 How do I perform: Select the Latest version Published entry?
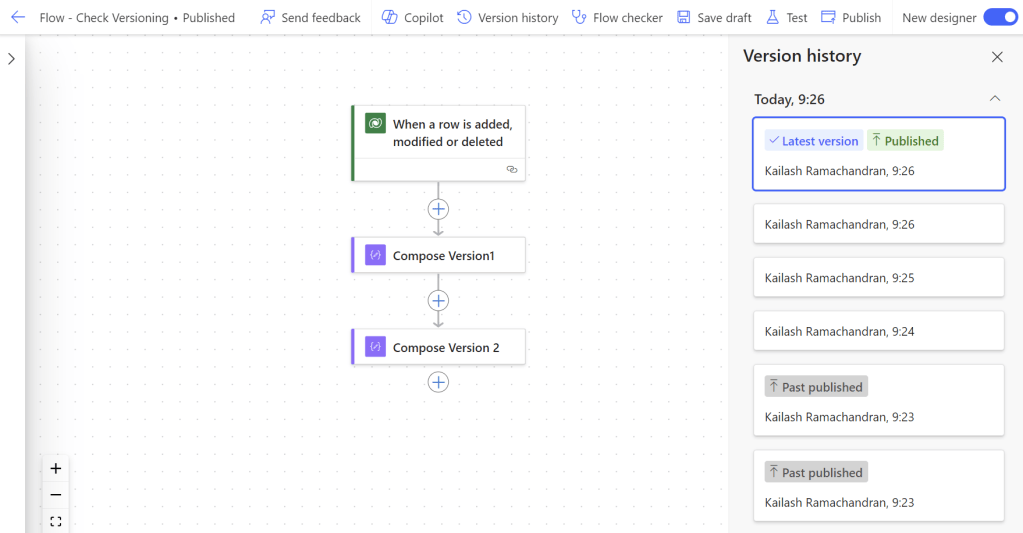point(878,154)
